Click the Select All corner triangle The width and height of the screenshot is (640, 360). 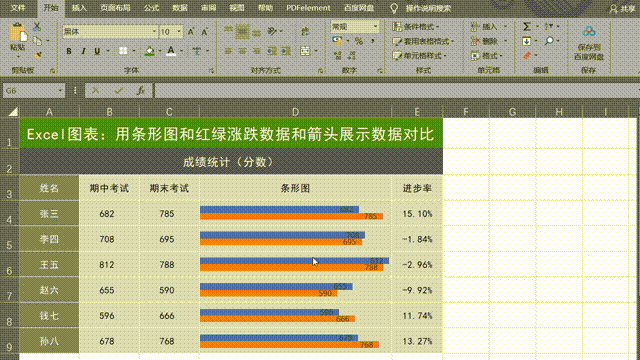[13, 111]
